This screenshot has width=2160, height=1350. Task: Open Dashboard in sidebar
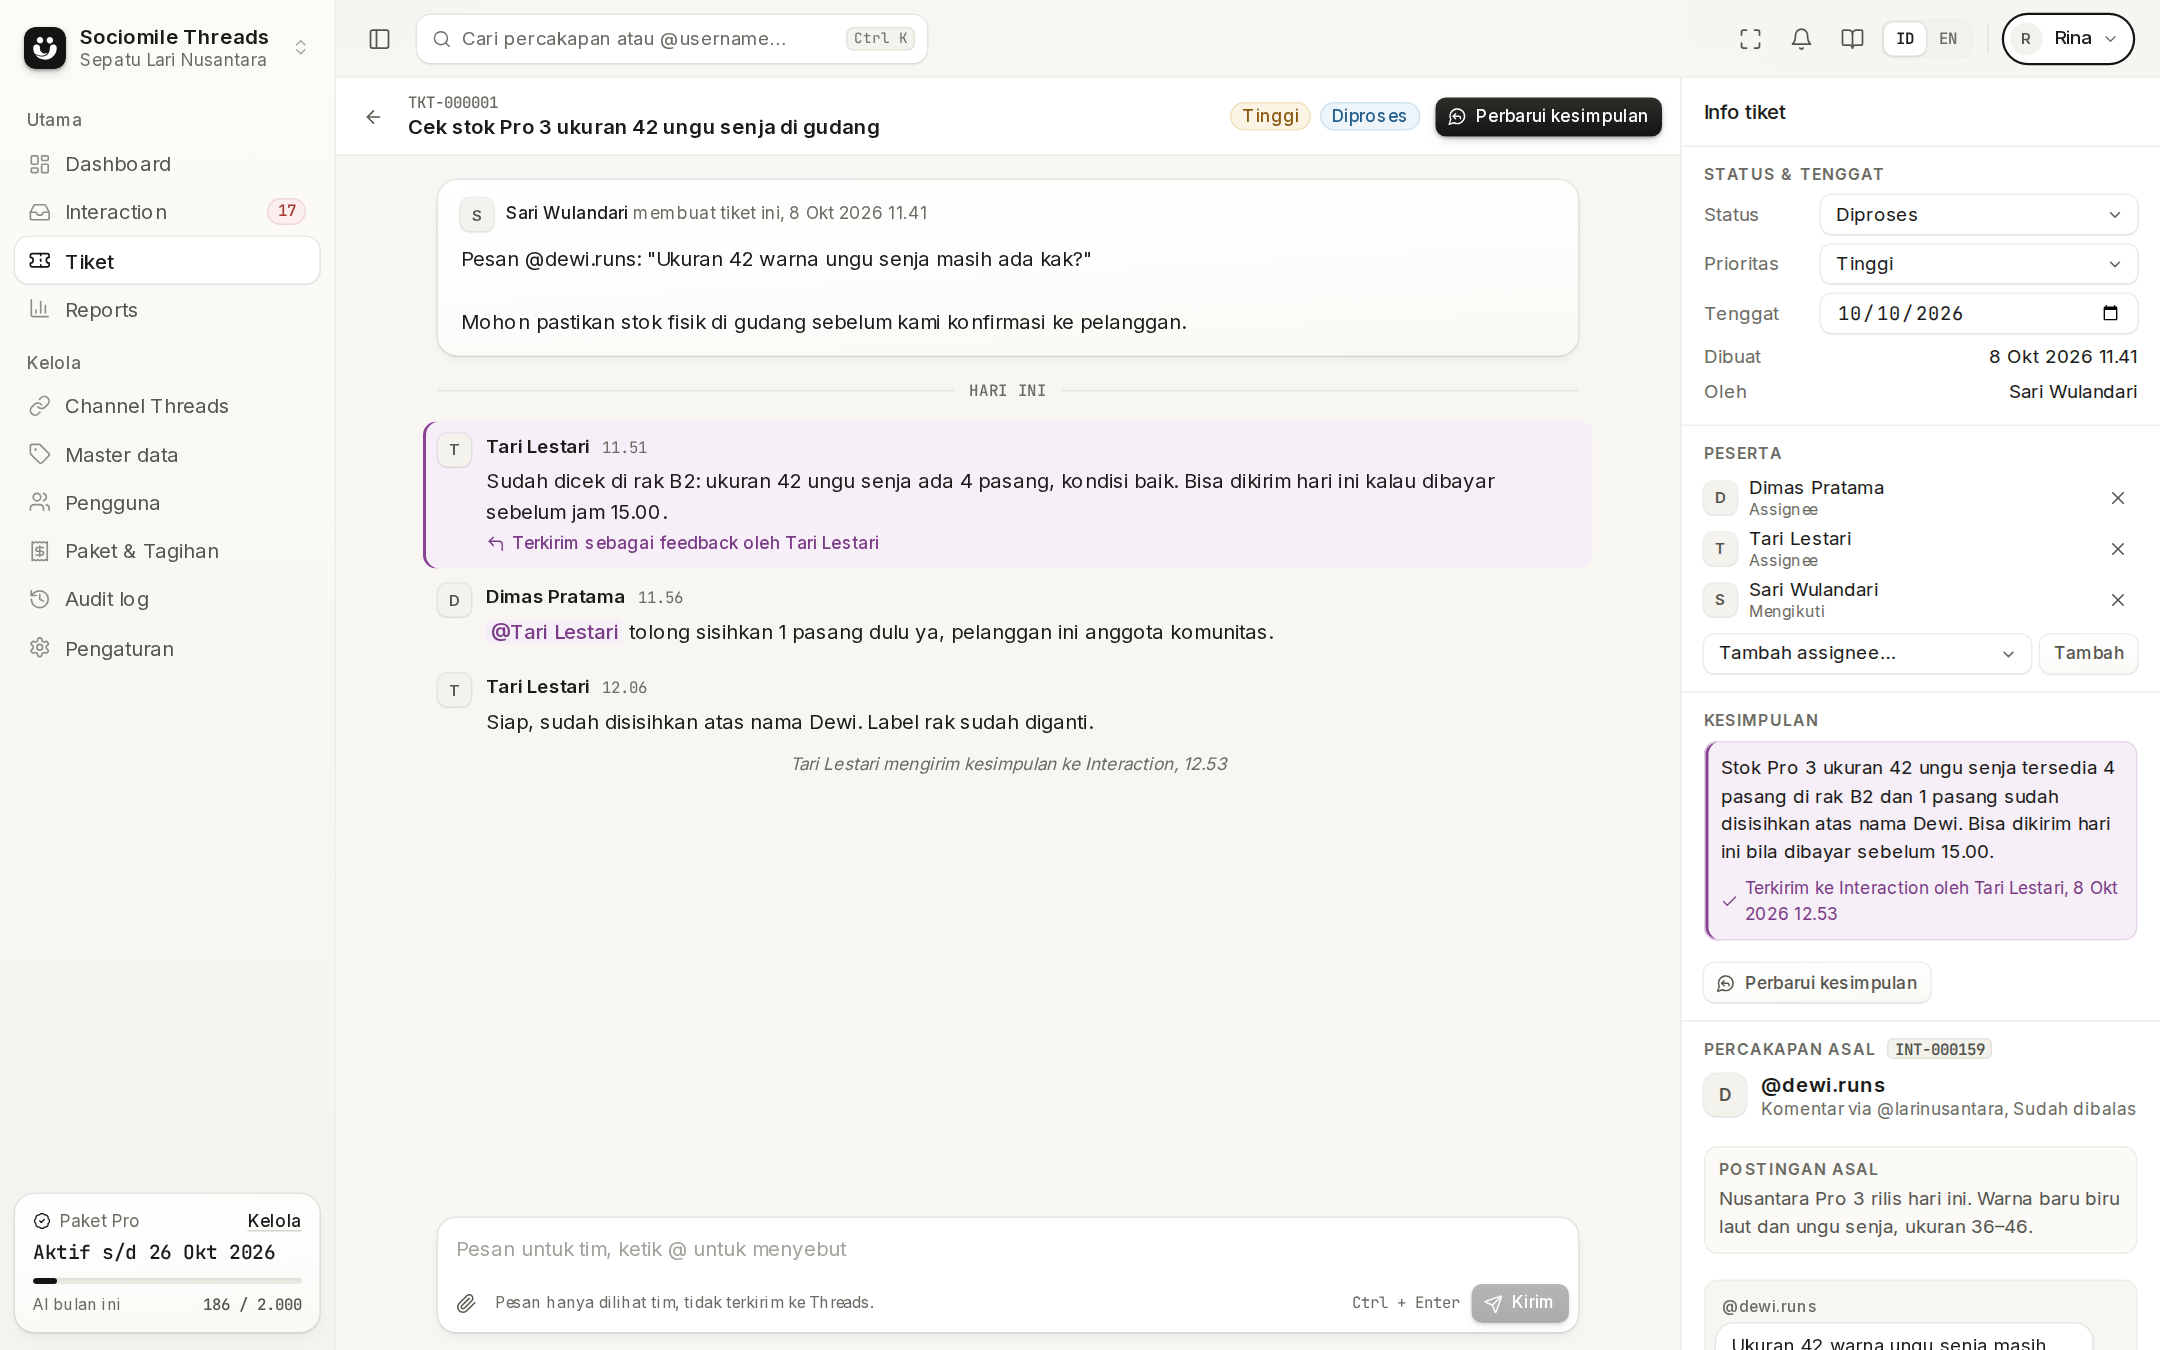click(167, 164)
